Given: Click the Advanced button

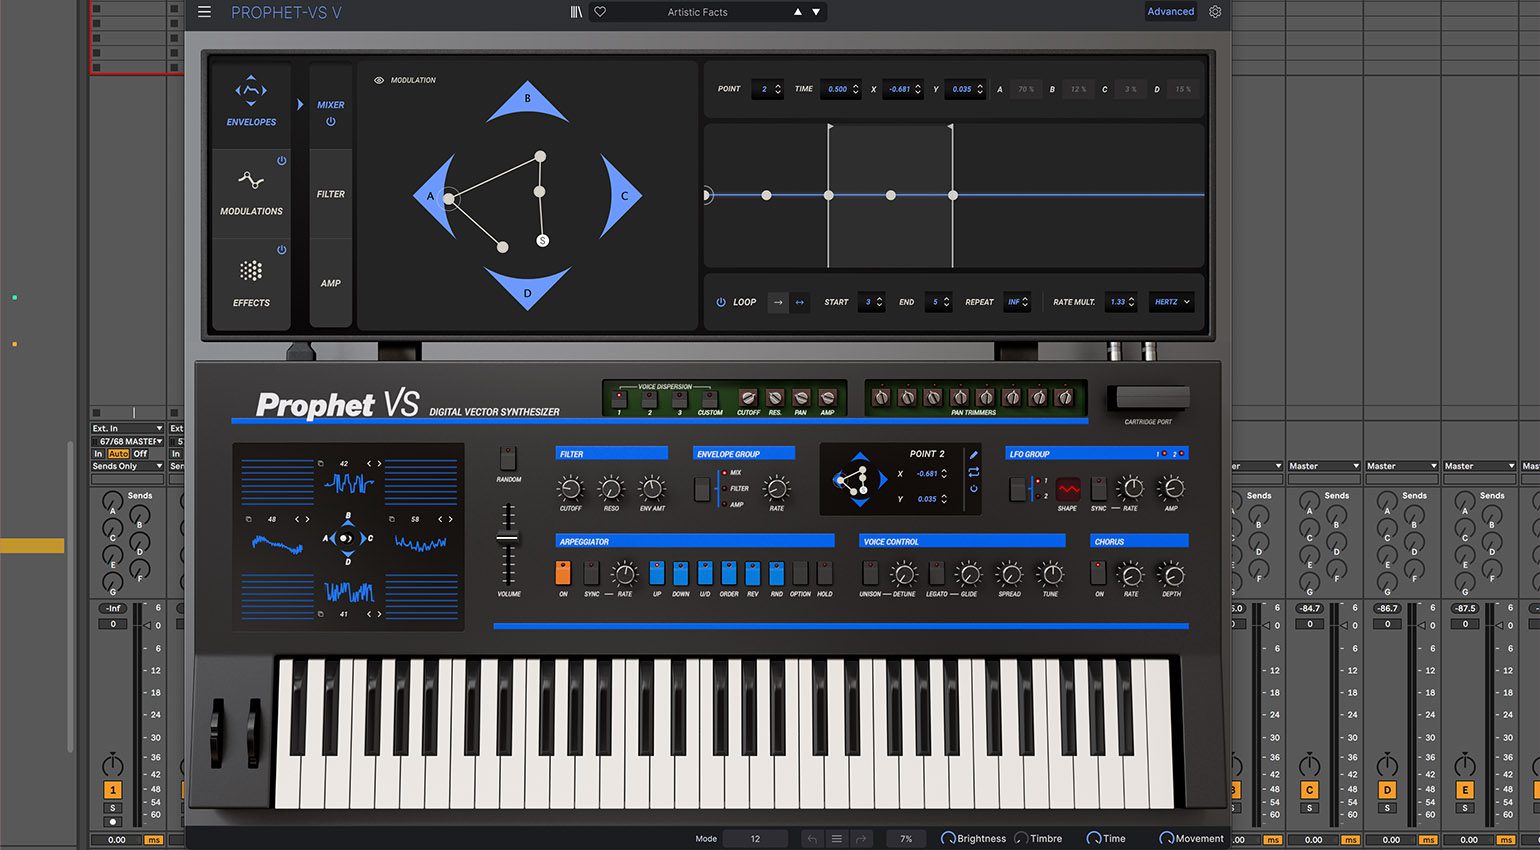Looking at the screenshot, I should point(1170,12).
